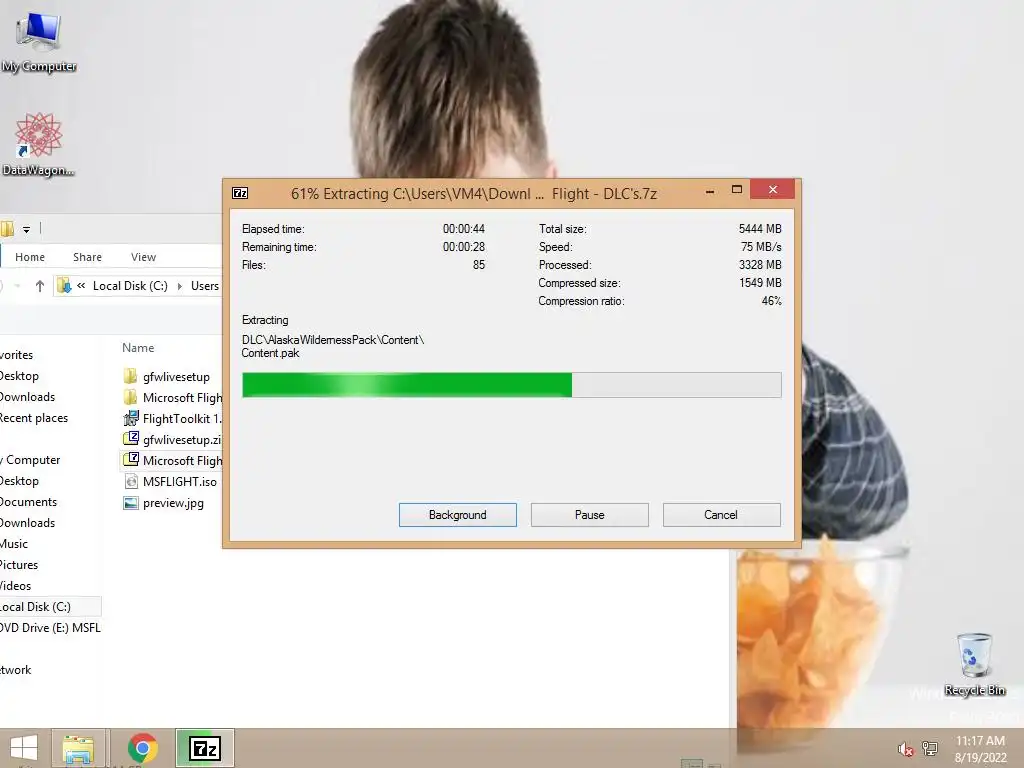Minimize the 7-Zip extraction dialog
The height and width of the screenshot is (768, 1024).
pyautogui.click(x=710, y=191)
